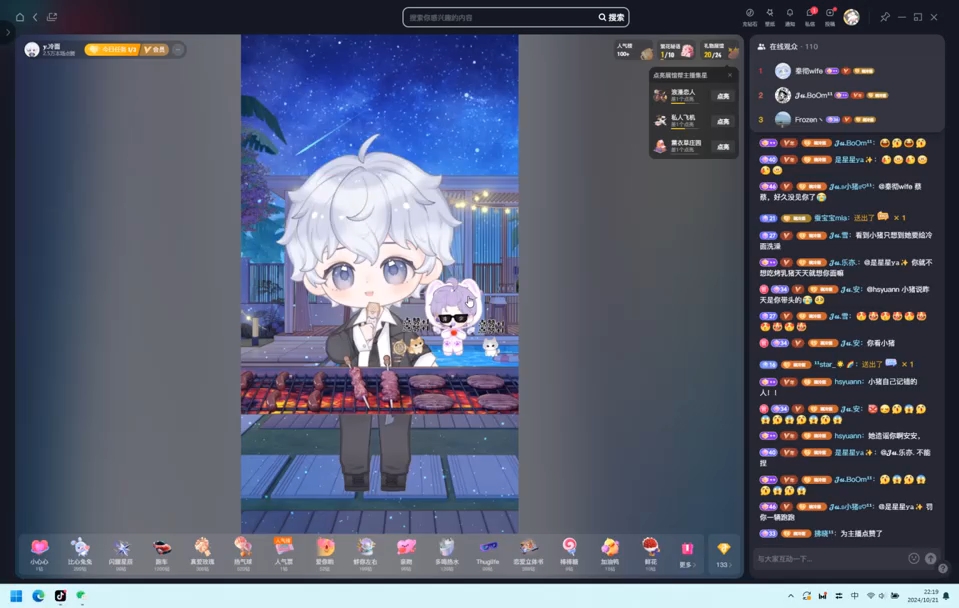This screenshot has width=959, height=608.
Task: Go back with the left arrow icon
Action: coord(35,17)
